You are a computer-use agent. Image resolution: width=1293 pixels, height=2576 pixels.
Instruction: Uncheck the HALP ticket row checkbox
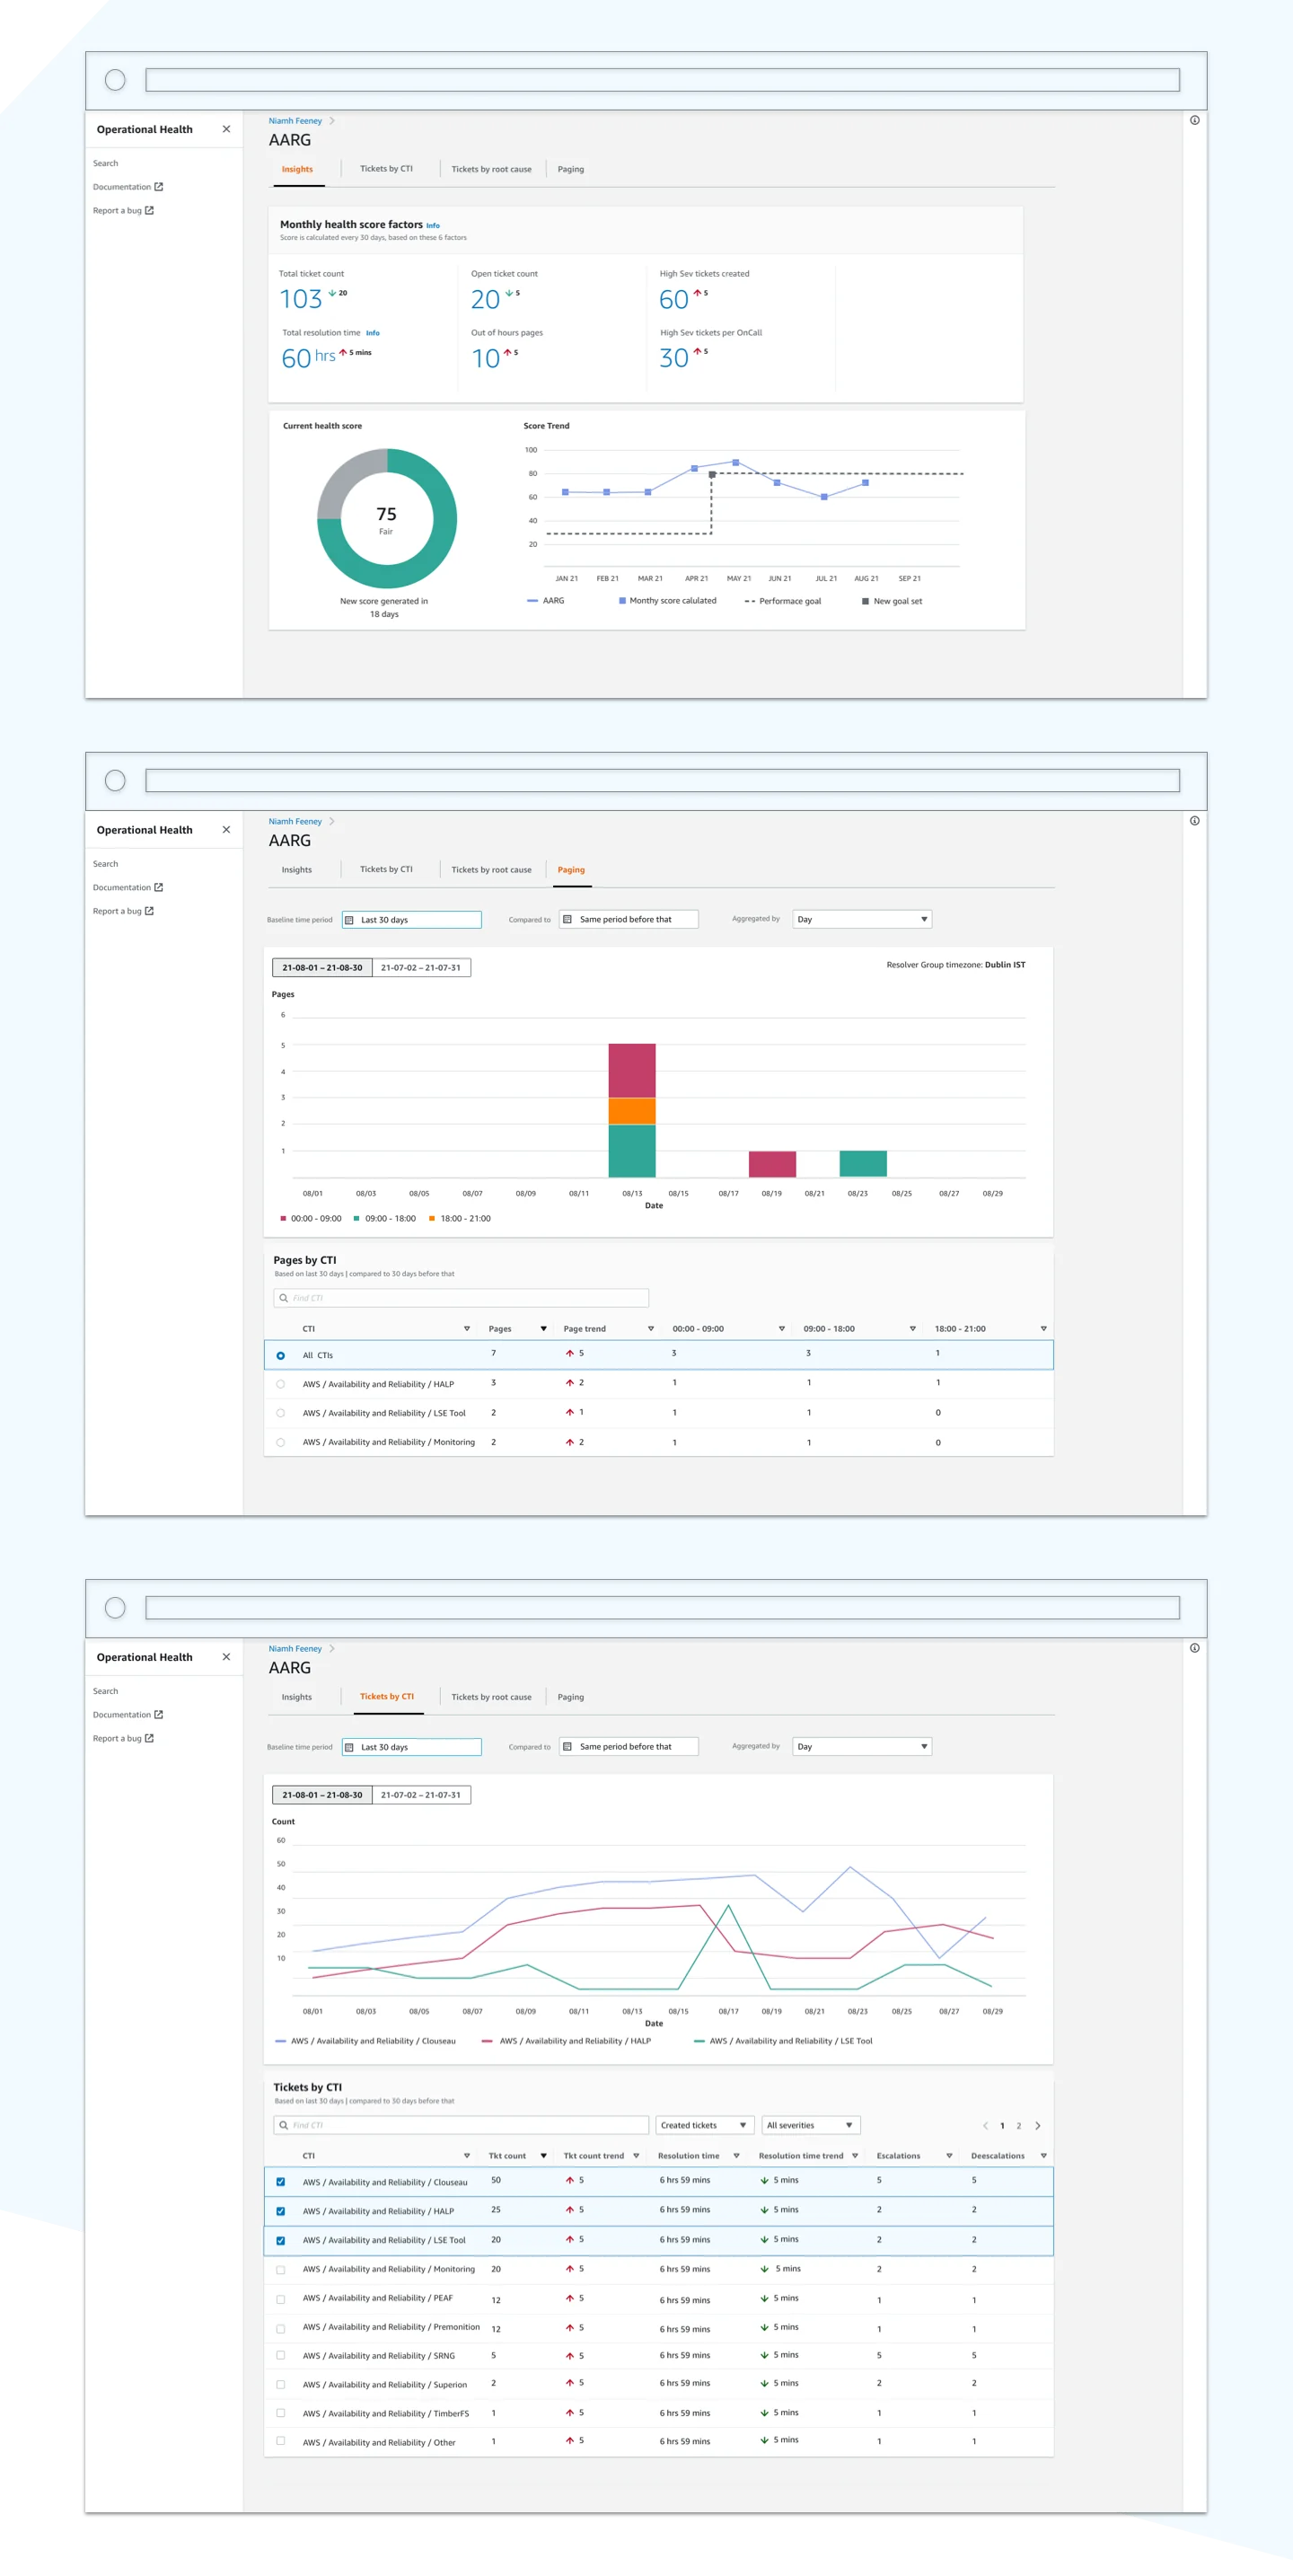280,2211
